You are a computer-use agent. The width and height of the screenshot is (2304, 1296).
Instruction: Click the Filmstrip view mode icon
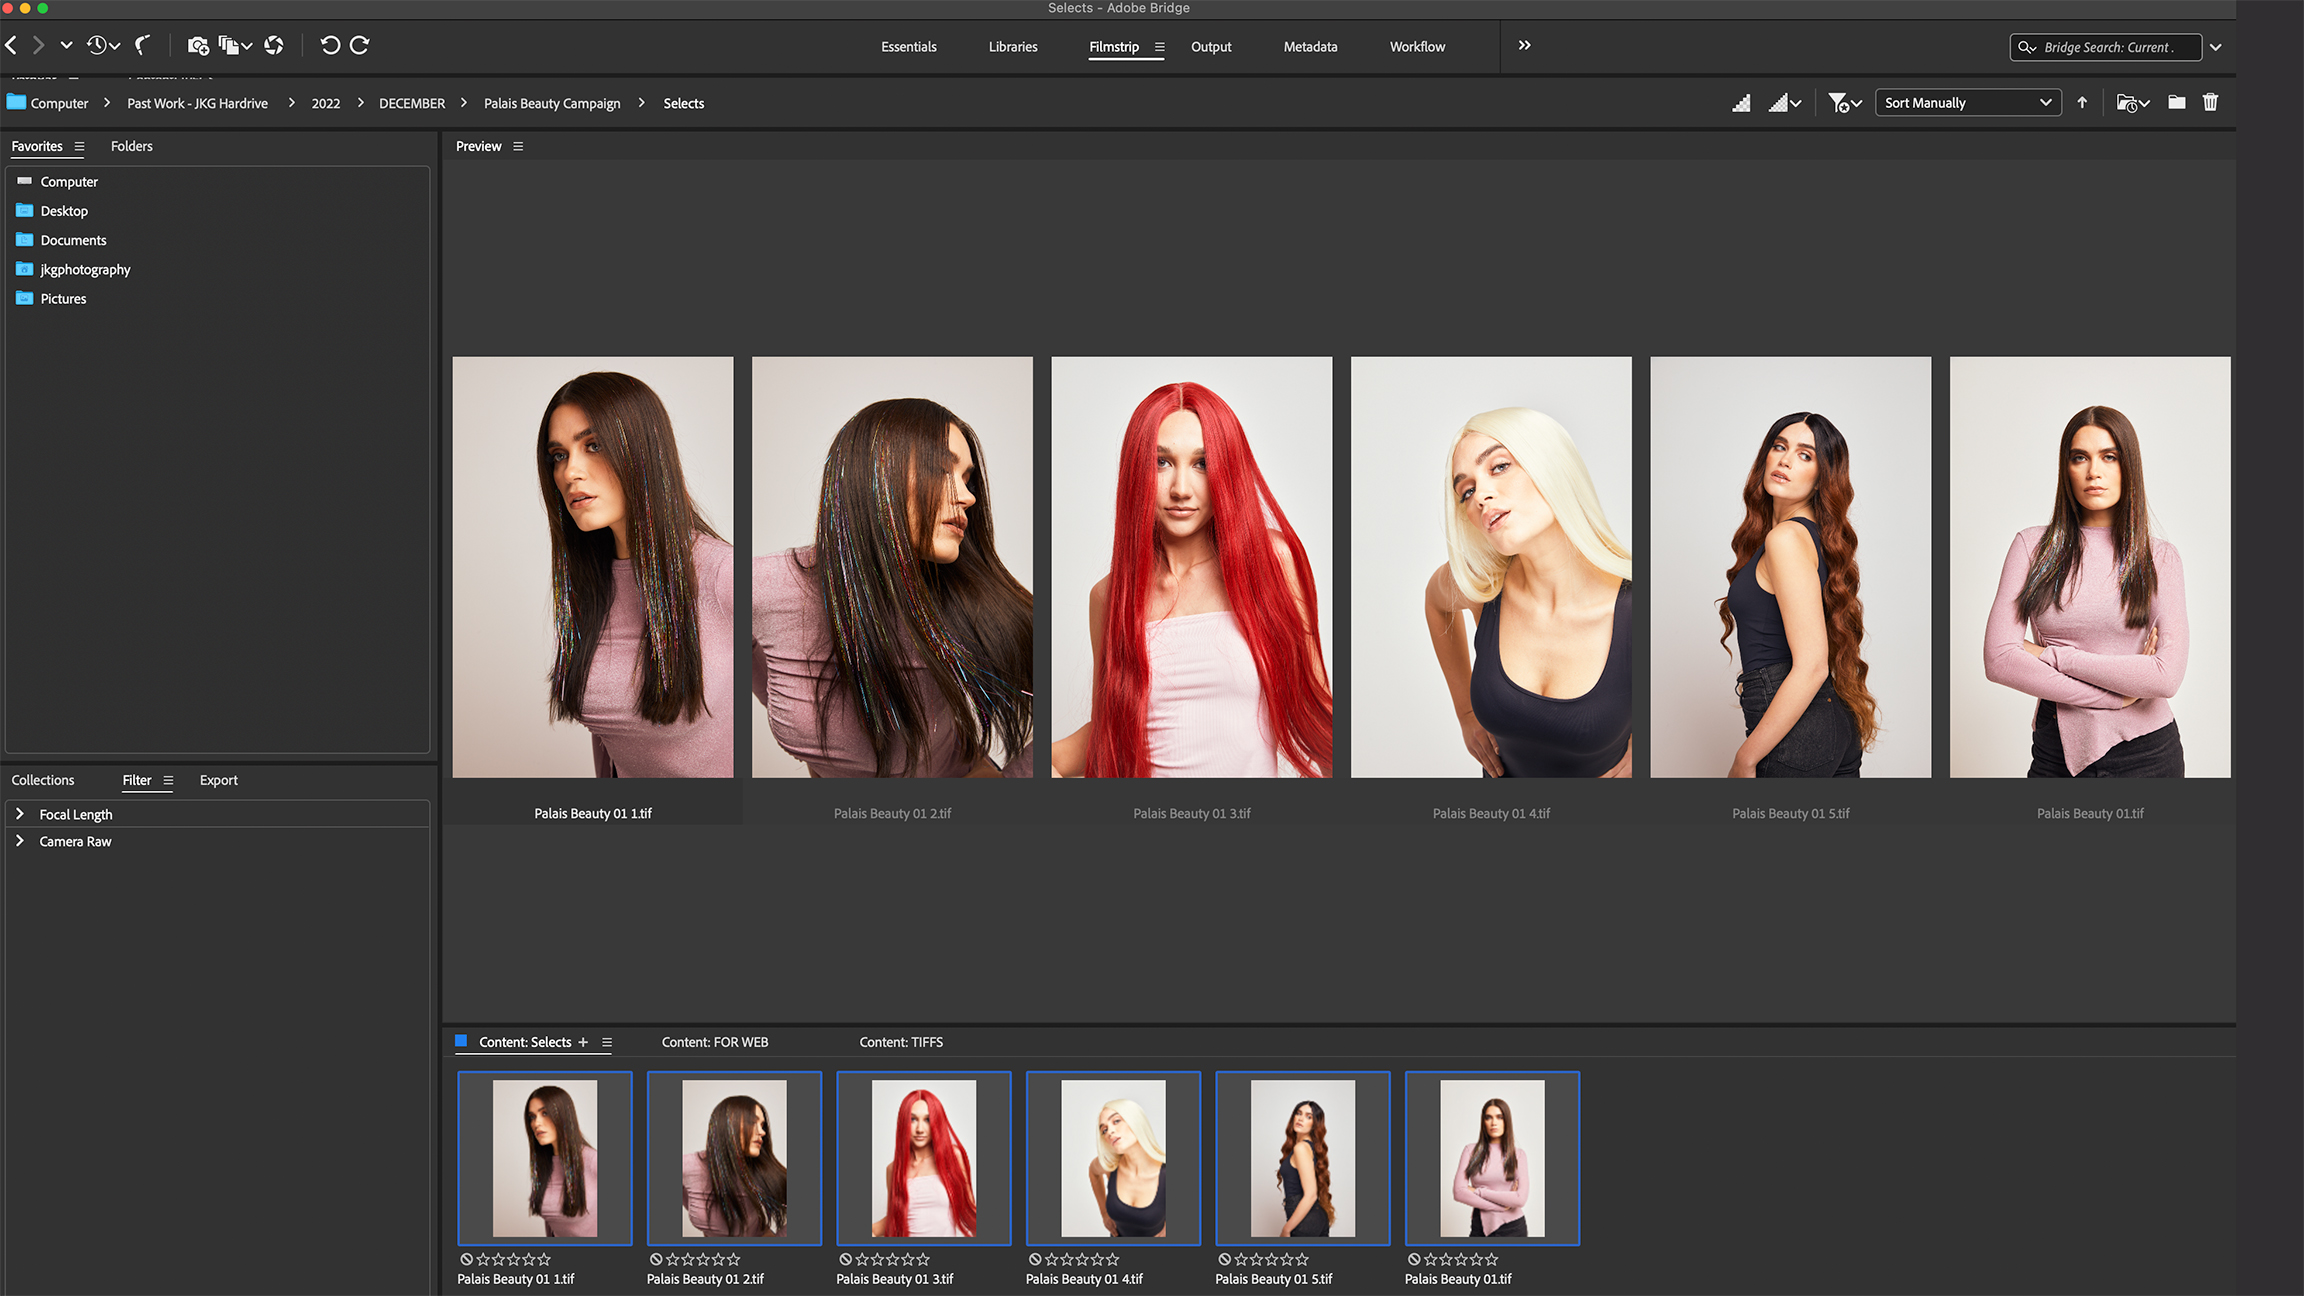click(x=1114, y=46)
